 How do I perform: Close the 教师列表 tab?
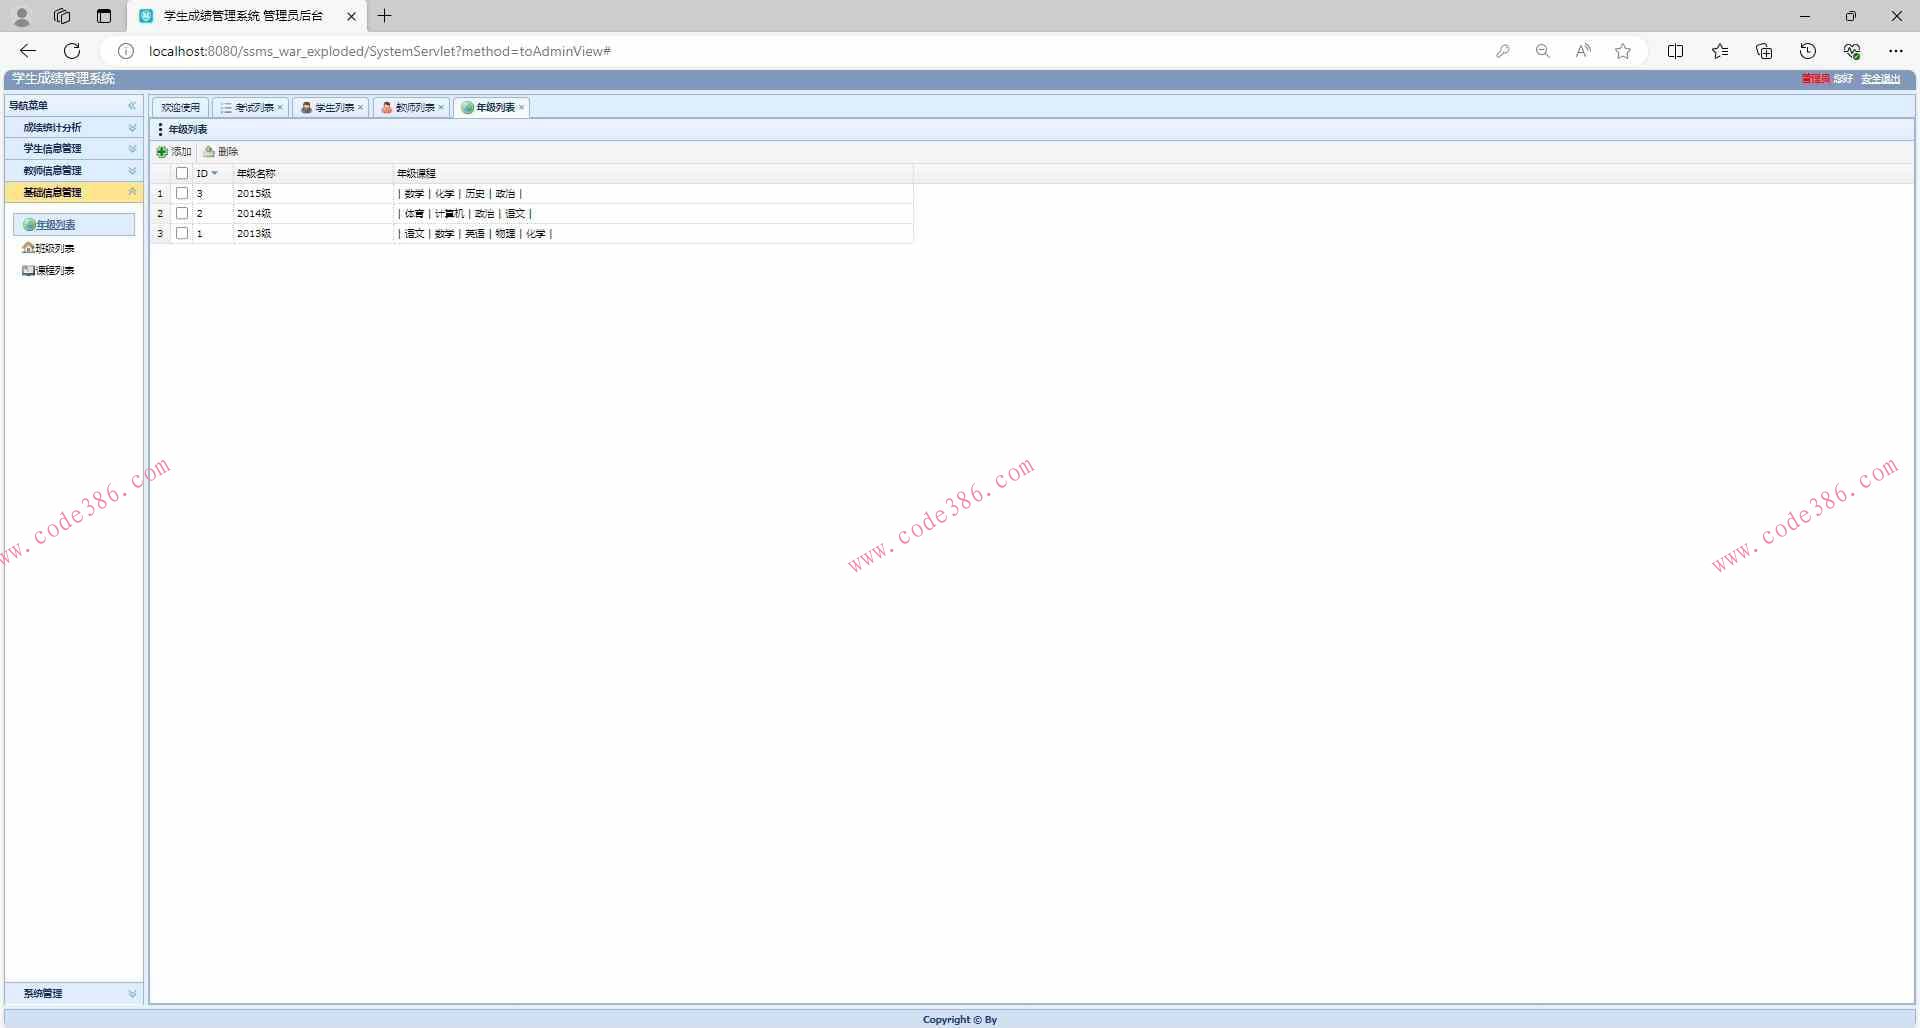click(440, 108)
